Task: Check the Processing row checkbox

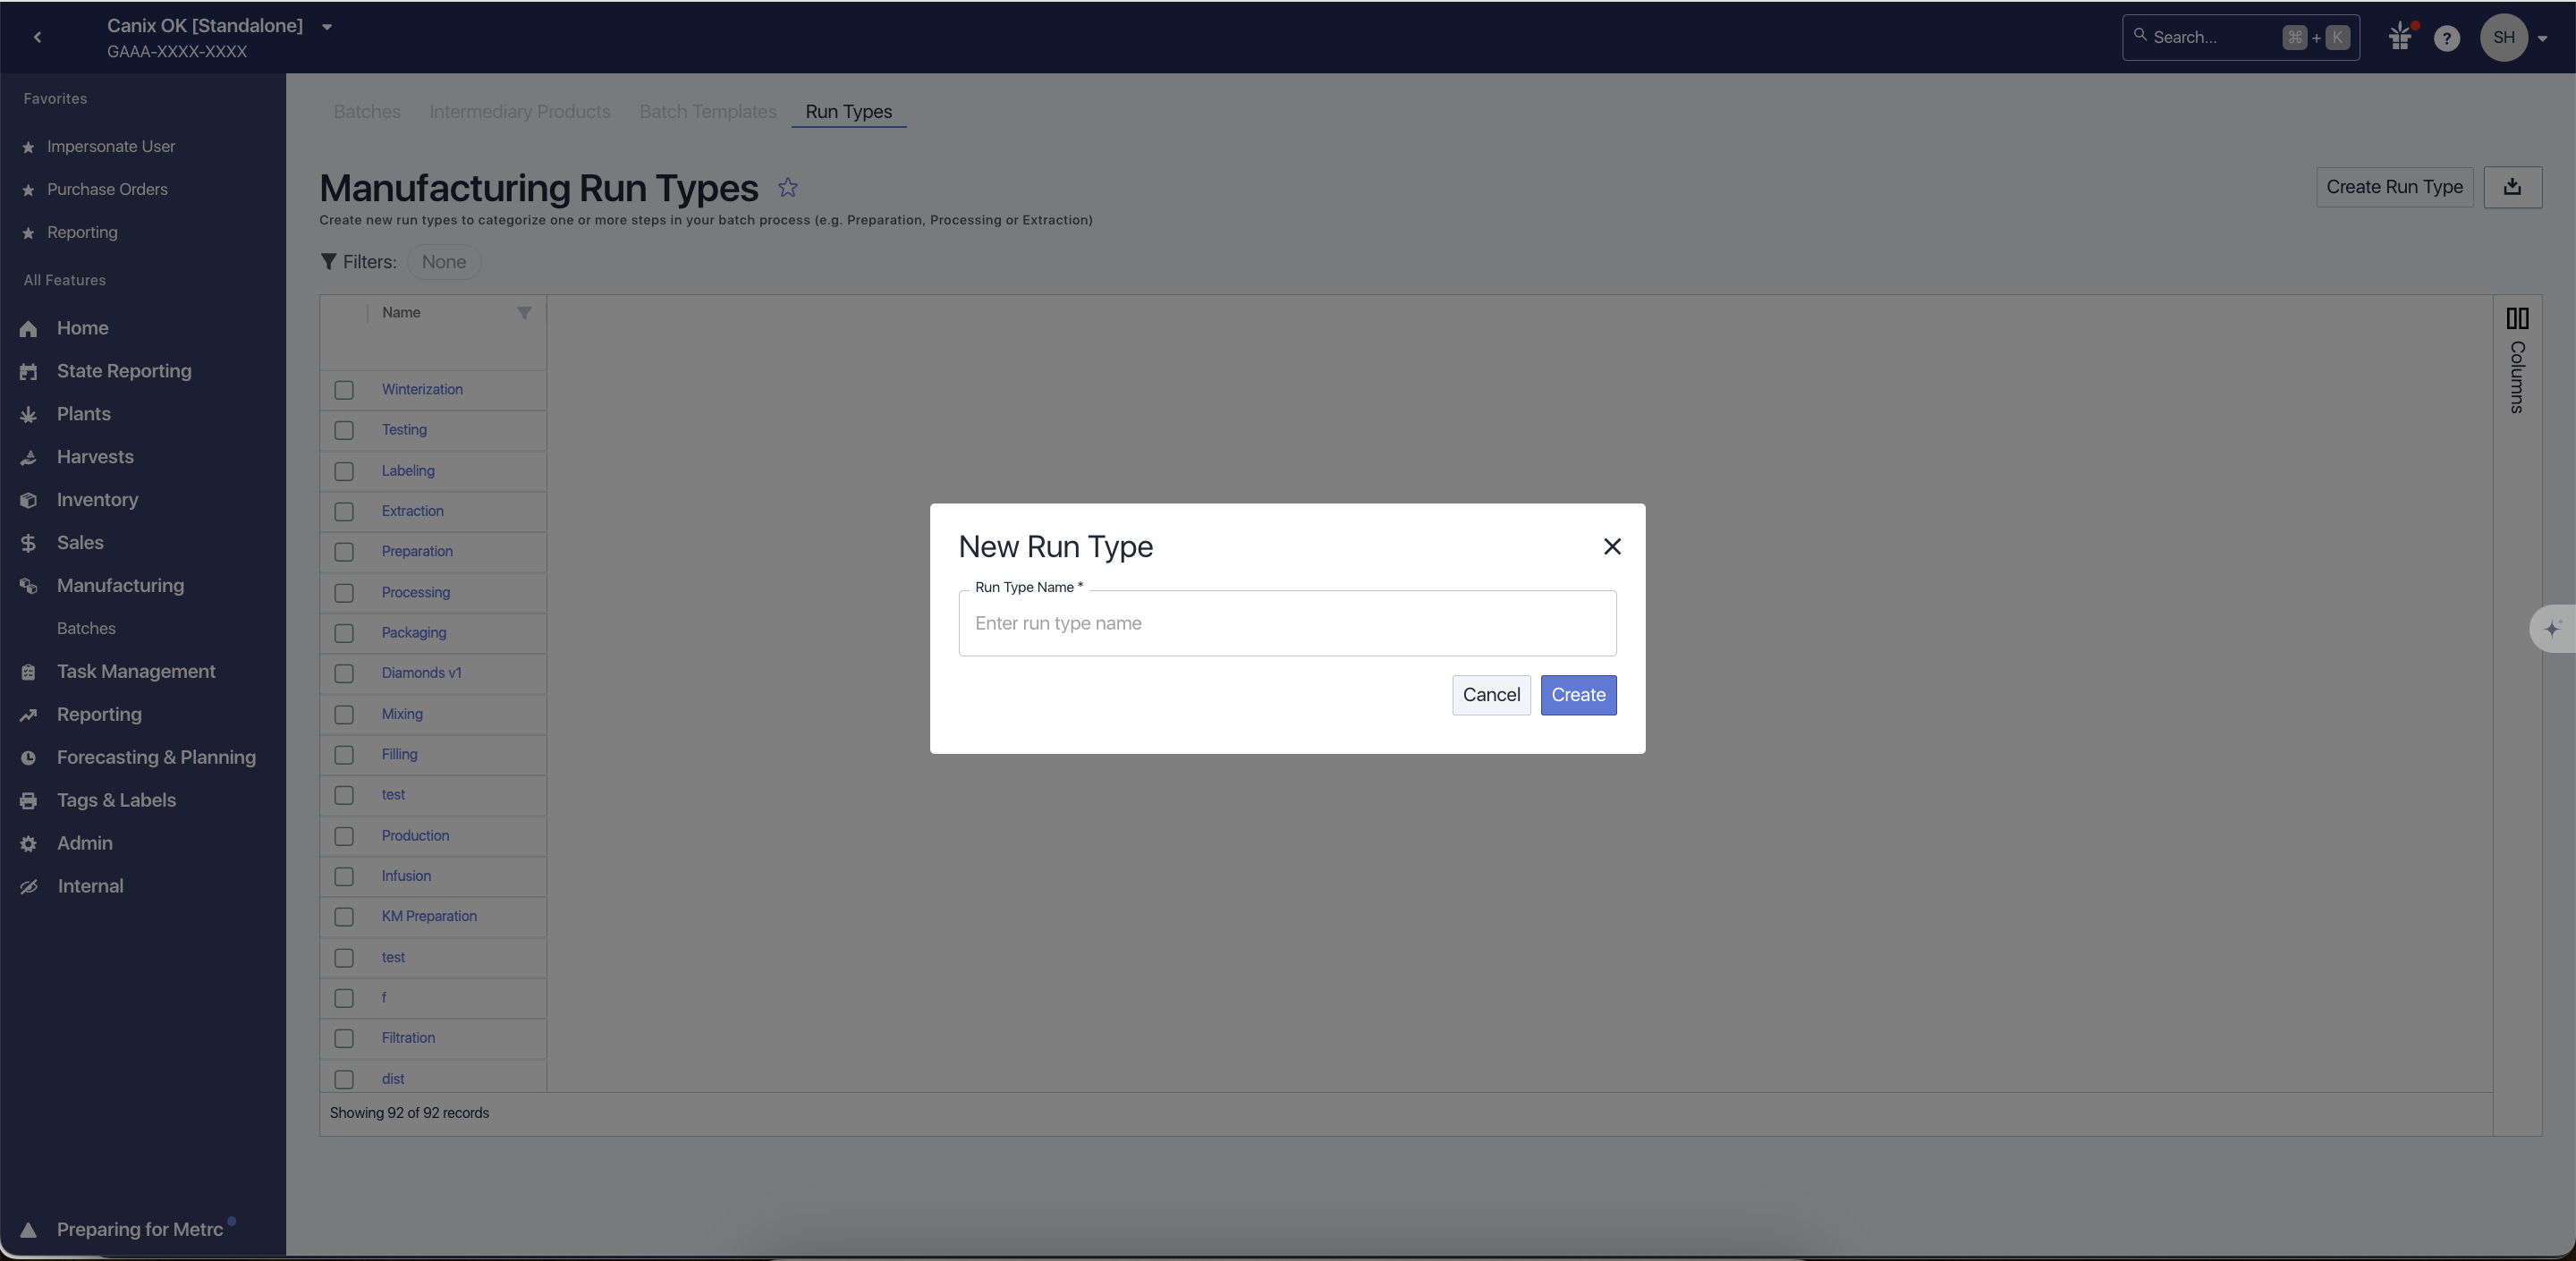Action: (344, 593)
